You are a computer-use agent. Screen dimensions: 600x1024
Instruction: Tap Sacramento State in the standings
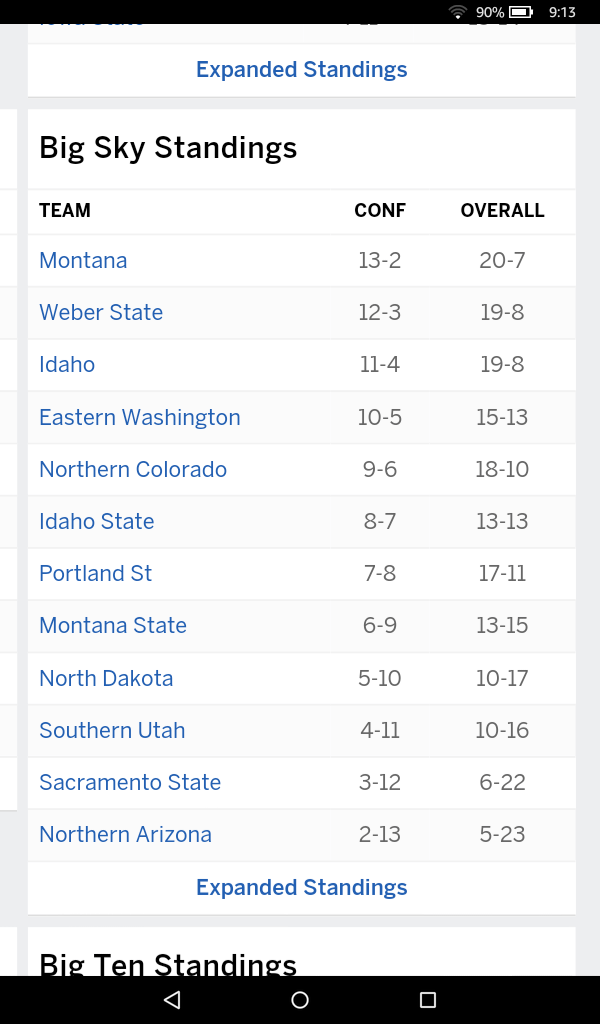click(129, 782)
